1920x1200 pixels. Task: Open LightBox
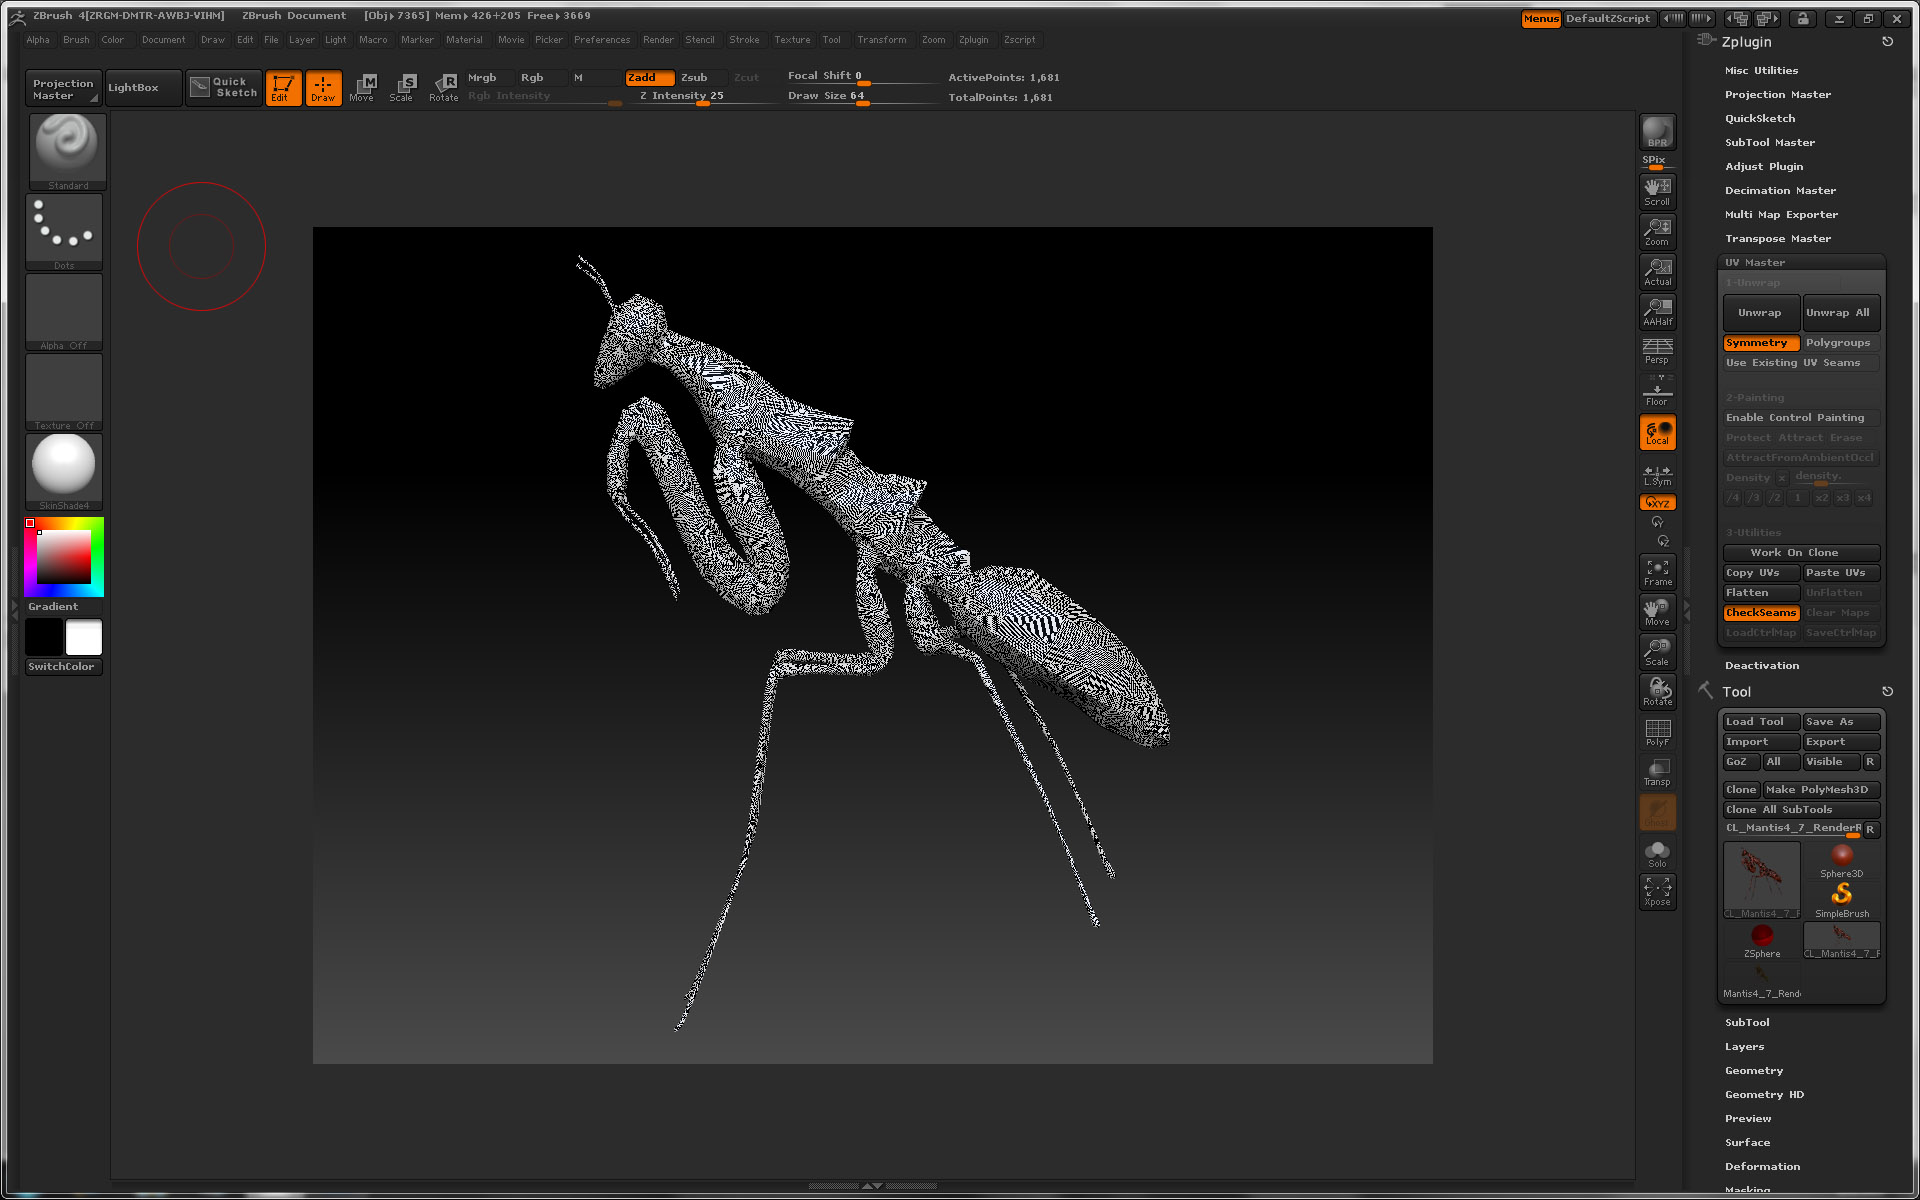click(144, 88)
